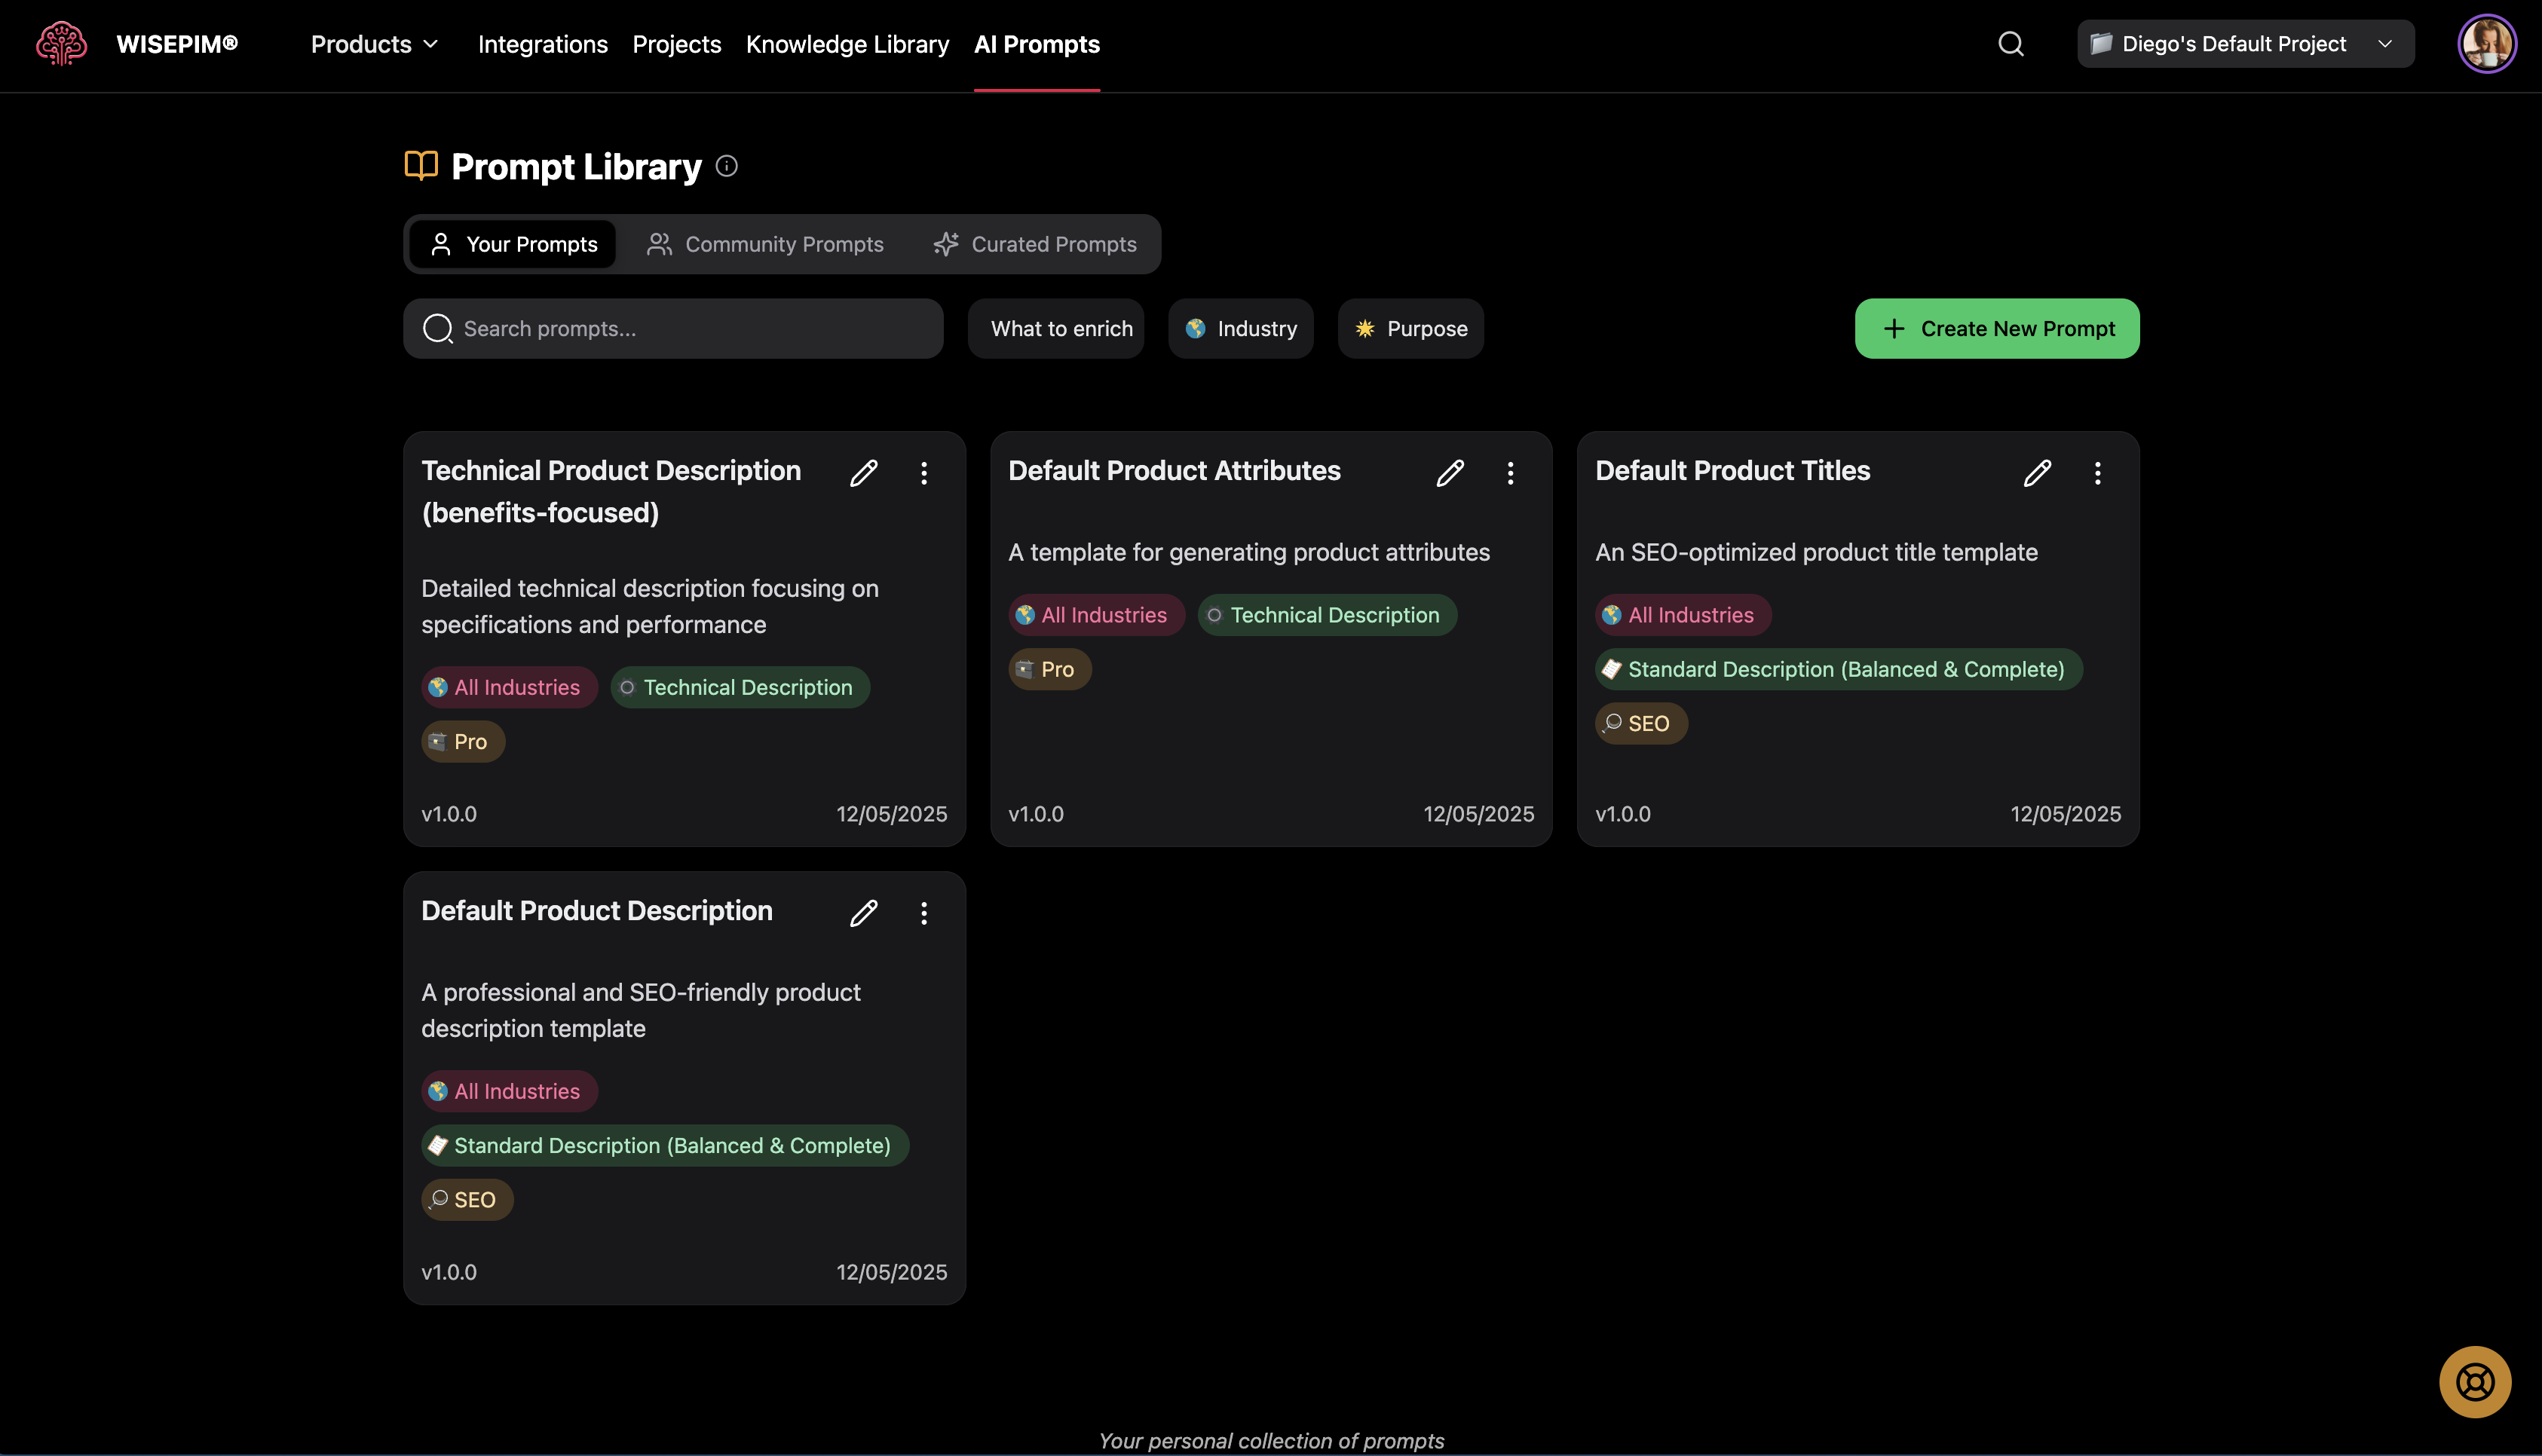Click the Create New Prompt button
The width and height of the screenshot is (2542, 1456).
1996,329
